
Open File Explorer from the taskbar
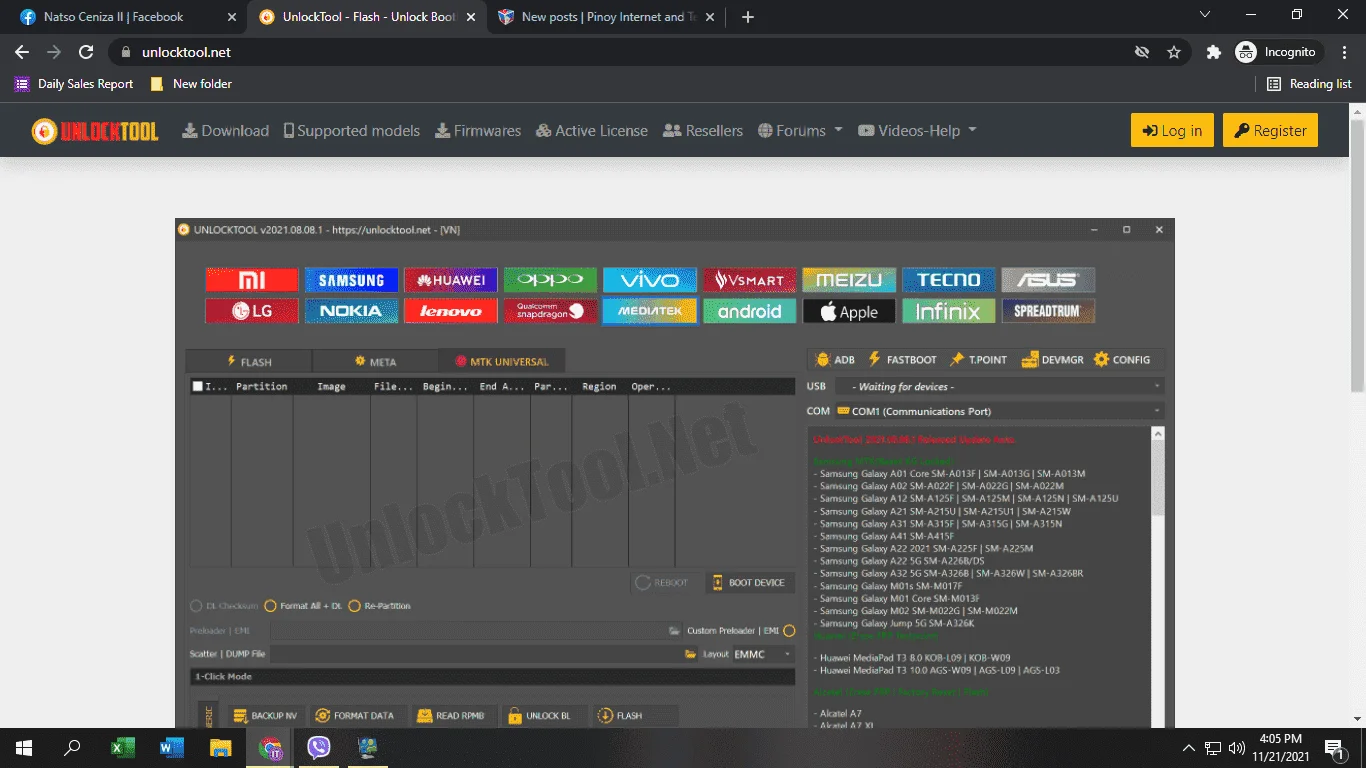221,747
